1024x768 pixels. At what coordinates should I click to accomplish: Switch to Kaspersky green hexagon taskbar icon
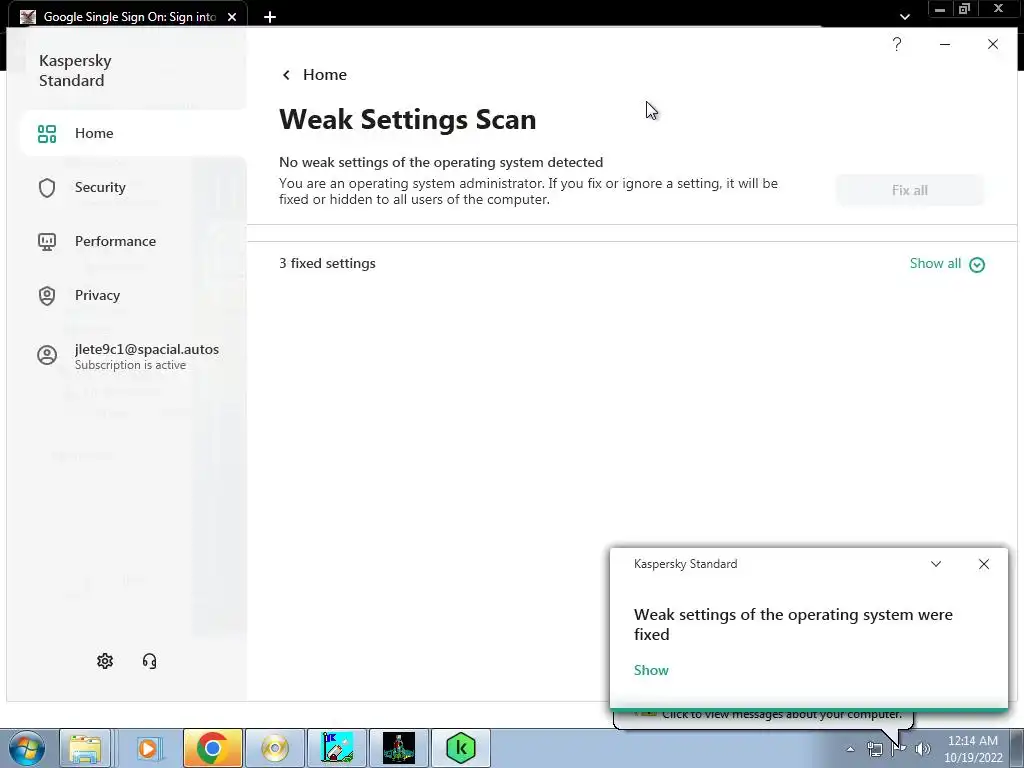tap(461, 748)
